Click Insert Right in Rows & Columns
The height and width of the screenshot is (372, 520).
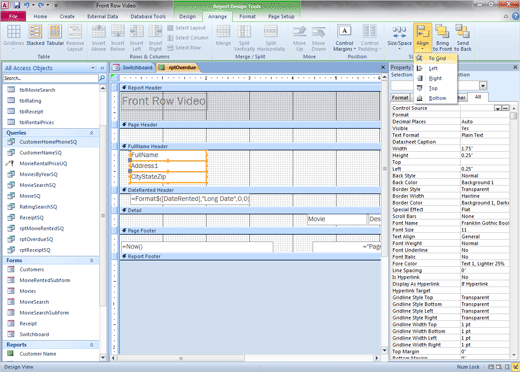tap(155, 38)
